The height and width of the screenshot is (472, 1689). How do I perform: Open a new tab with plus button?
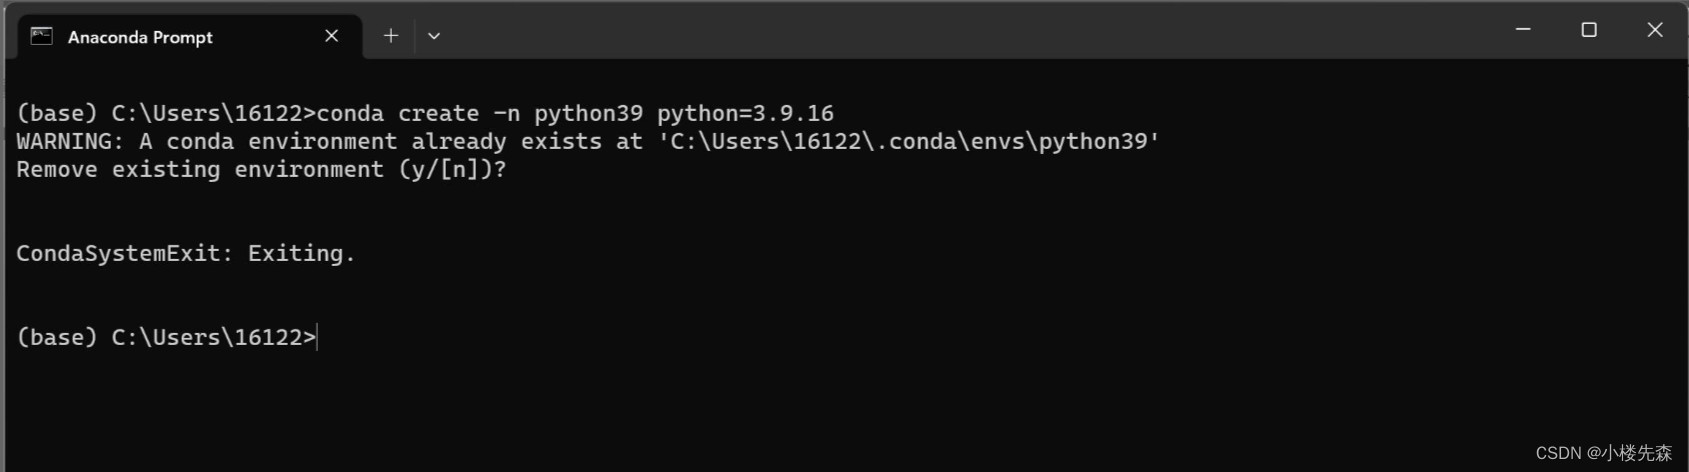tap(391, 36)
